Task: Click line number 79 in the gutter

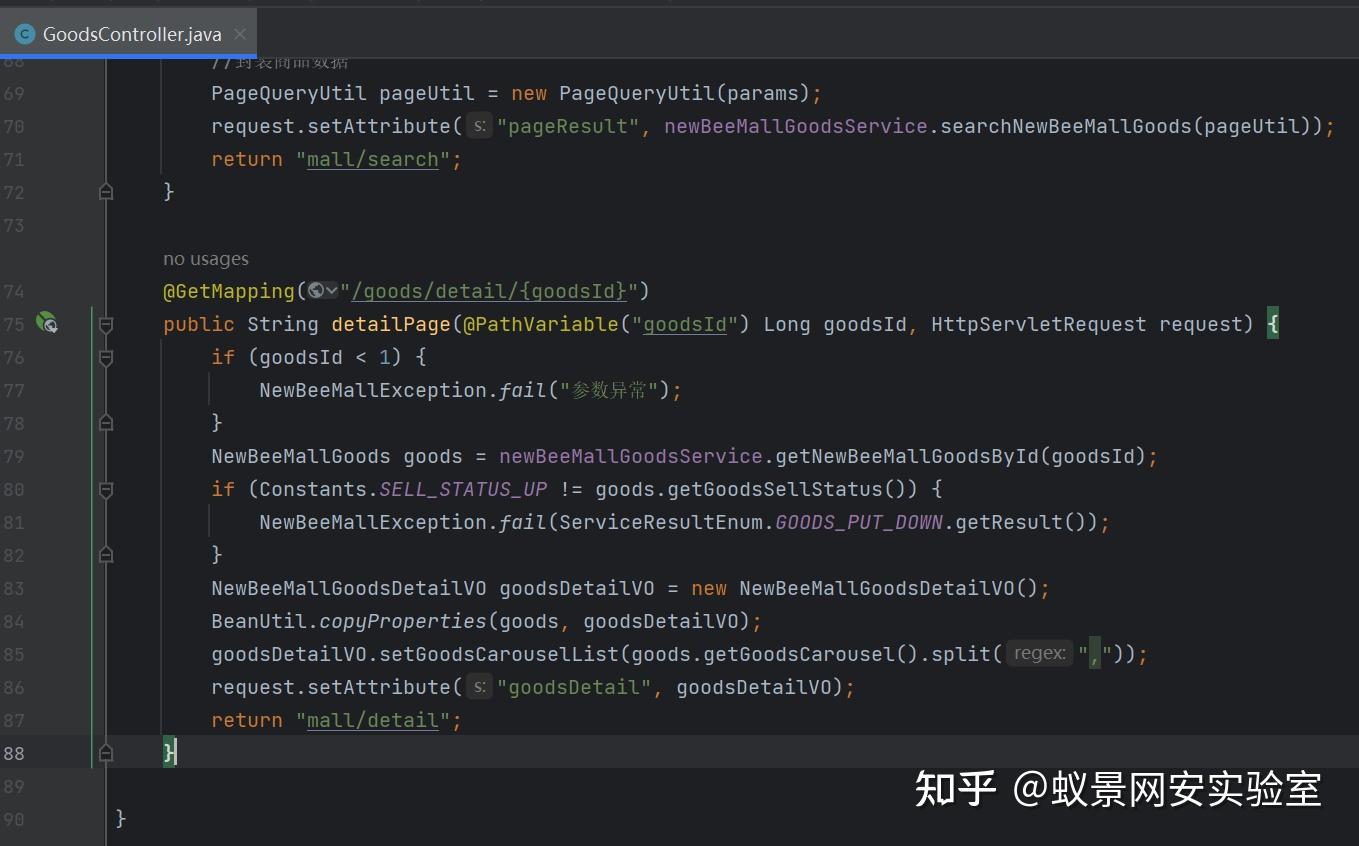Action: [14, 456]
